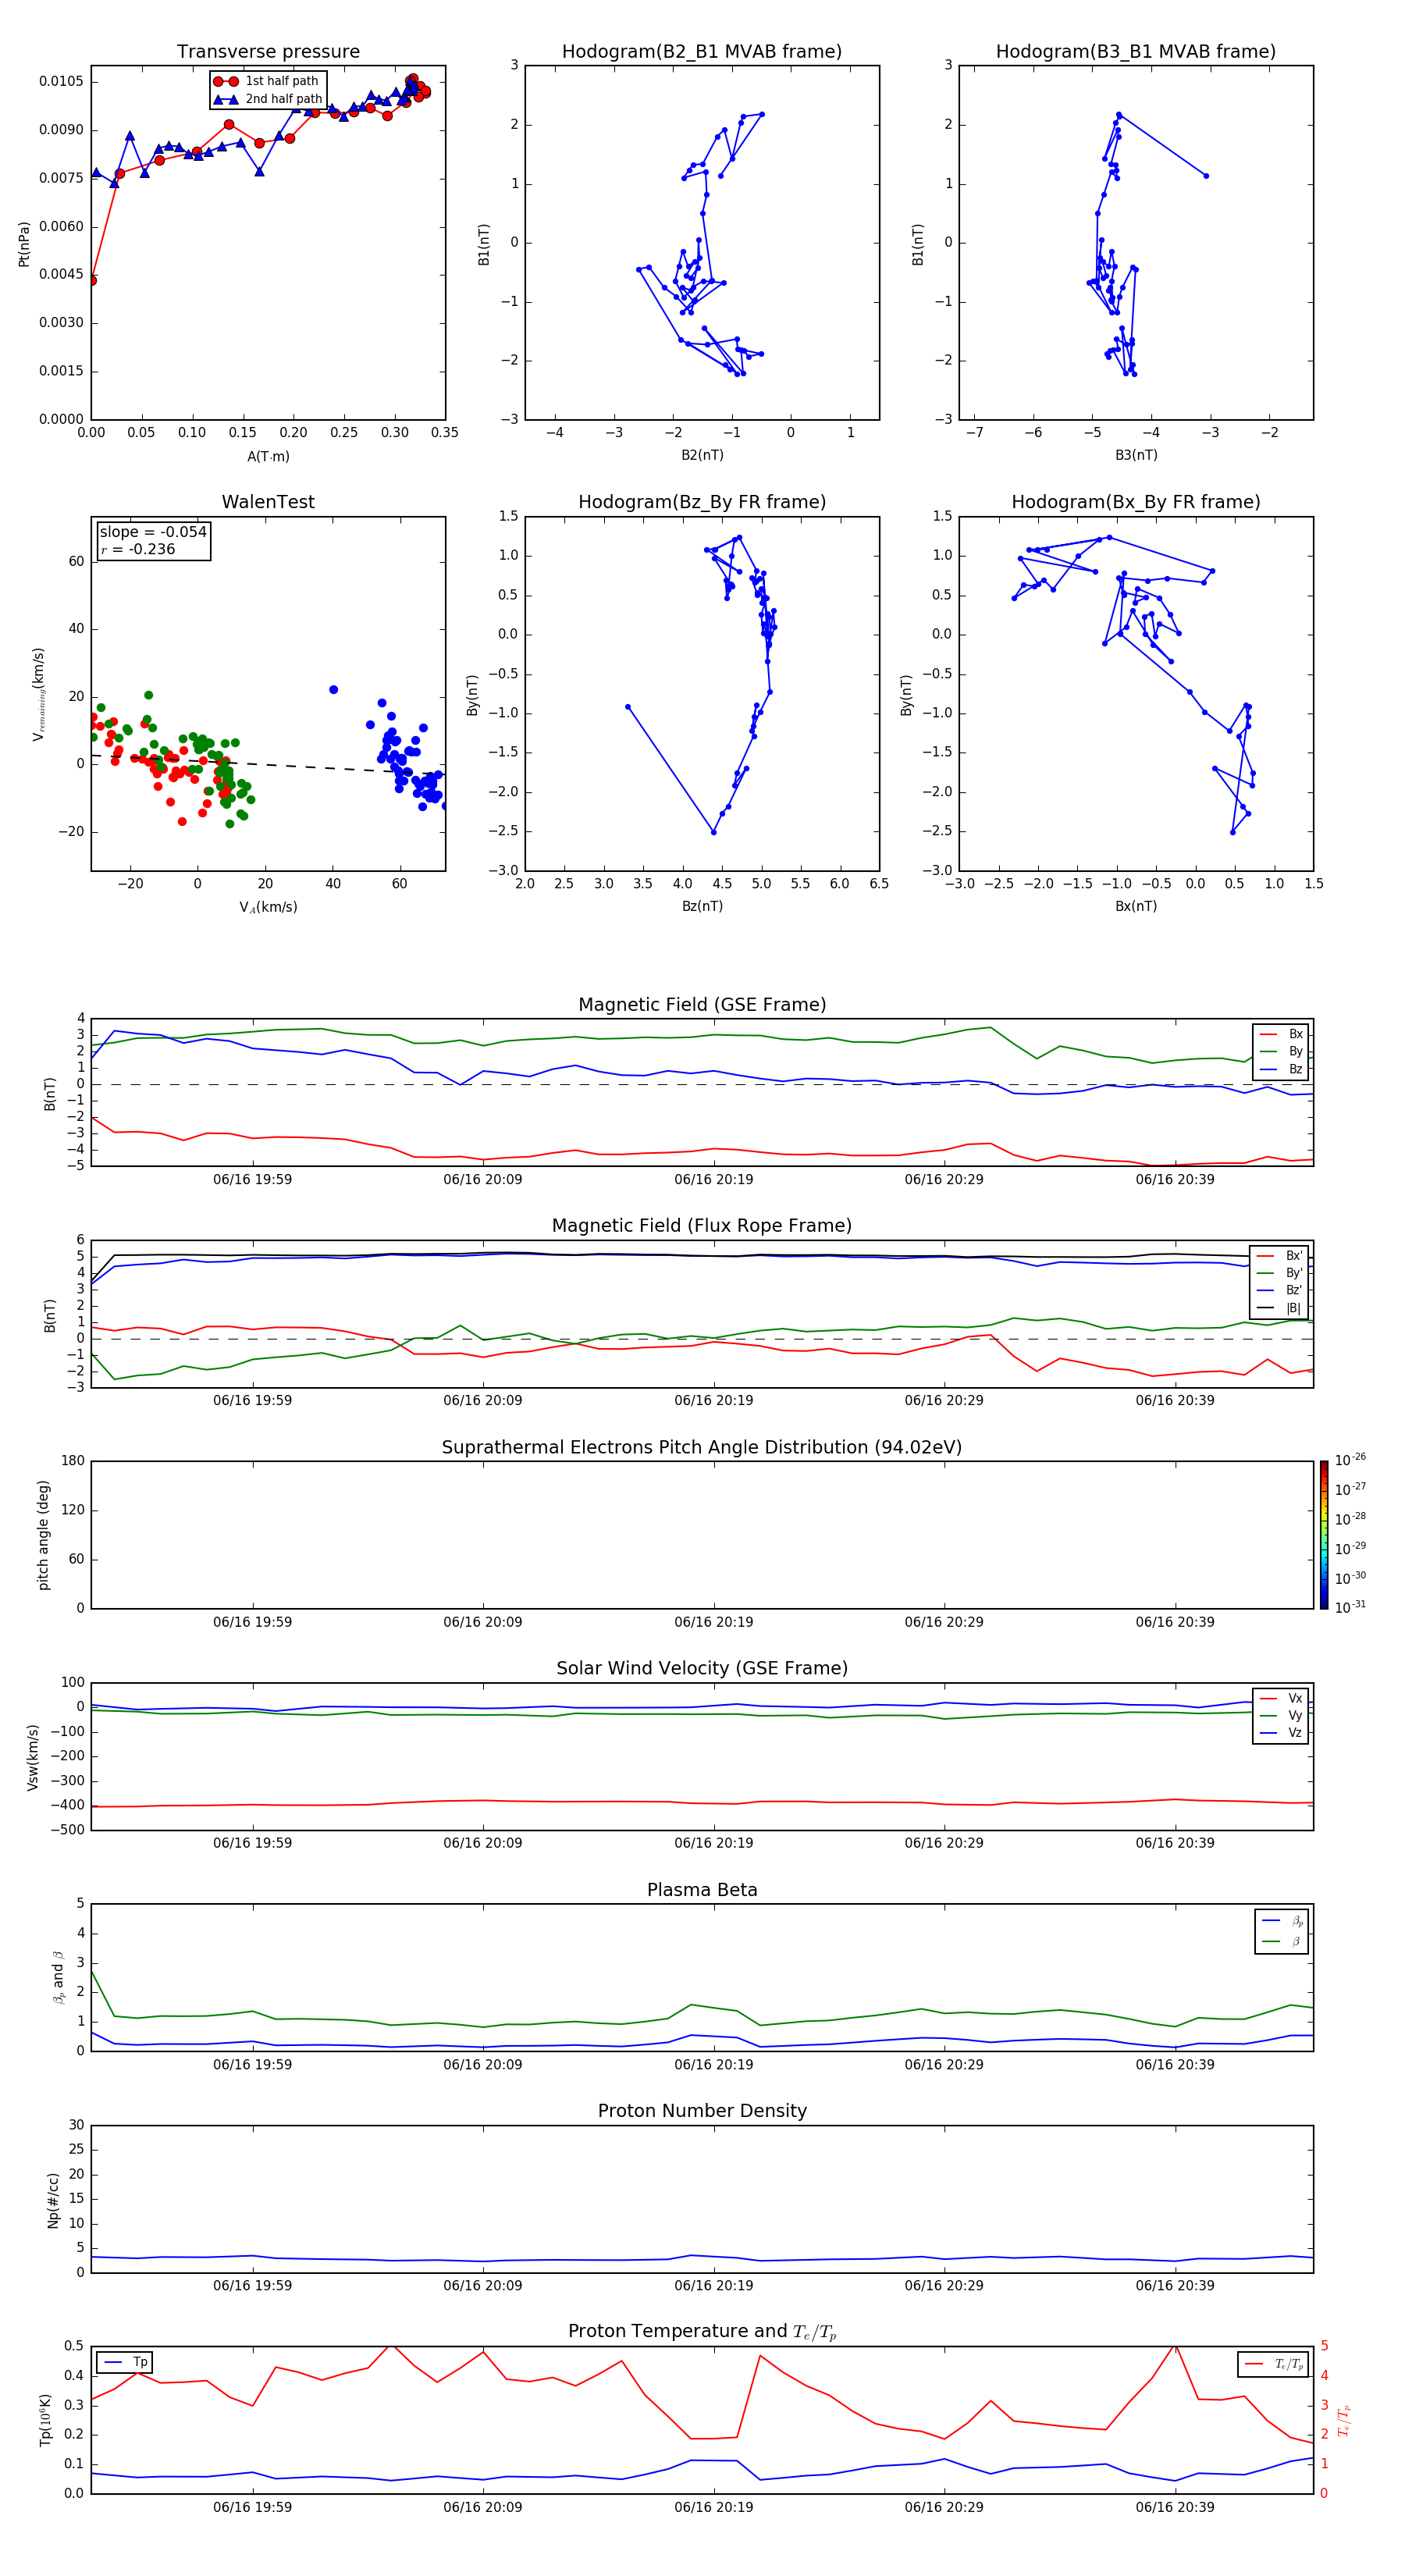Click '2nd half path' legend entry
The width and height of the screenshot is (1405, 2576).
tap(267, 99)
